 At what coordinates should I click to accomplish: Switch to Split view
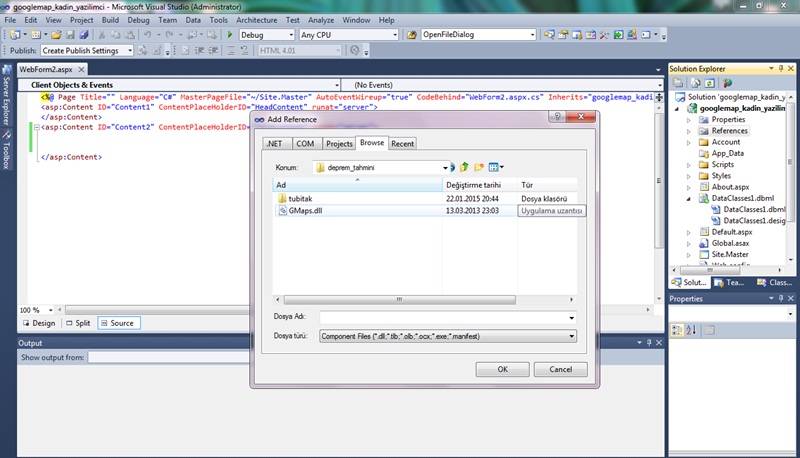pyautogui.click(x=78, y=323)
